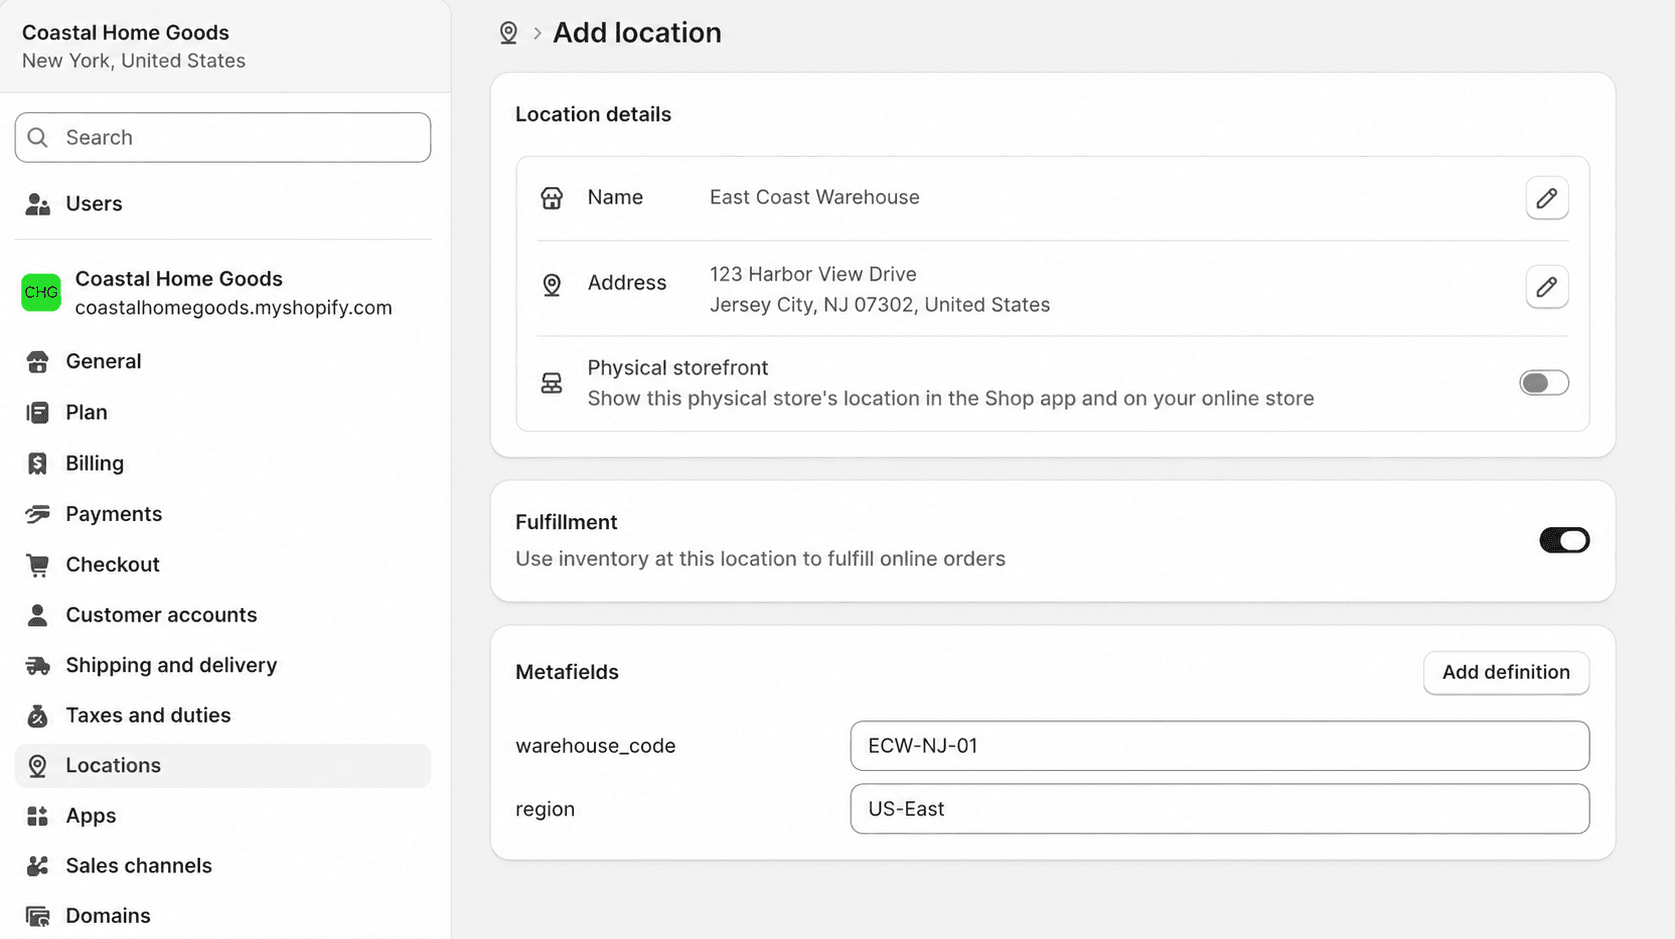
Task: Edit the location name with pencil icon
Action: tap(1547, 198)
